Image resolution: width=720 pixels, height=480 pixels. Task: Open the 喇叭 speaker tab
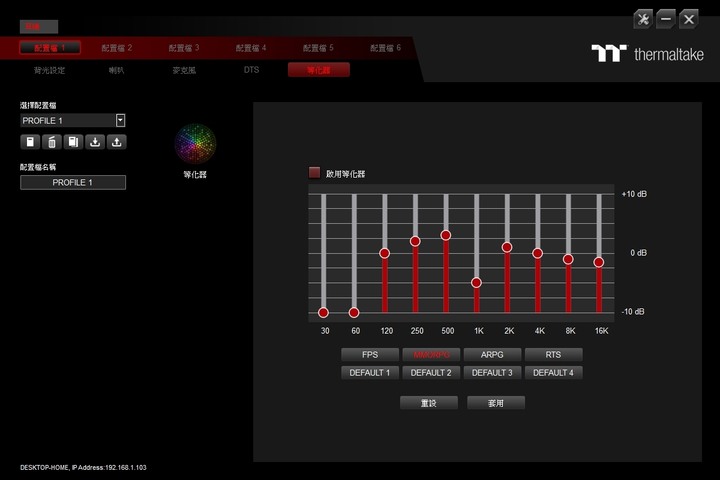point(117,70)
